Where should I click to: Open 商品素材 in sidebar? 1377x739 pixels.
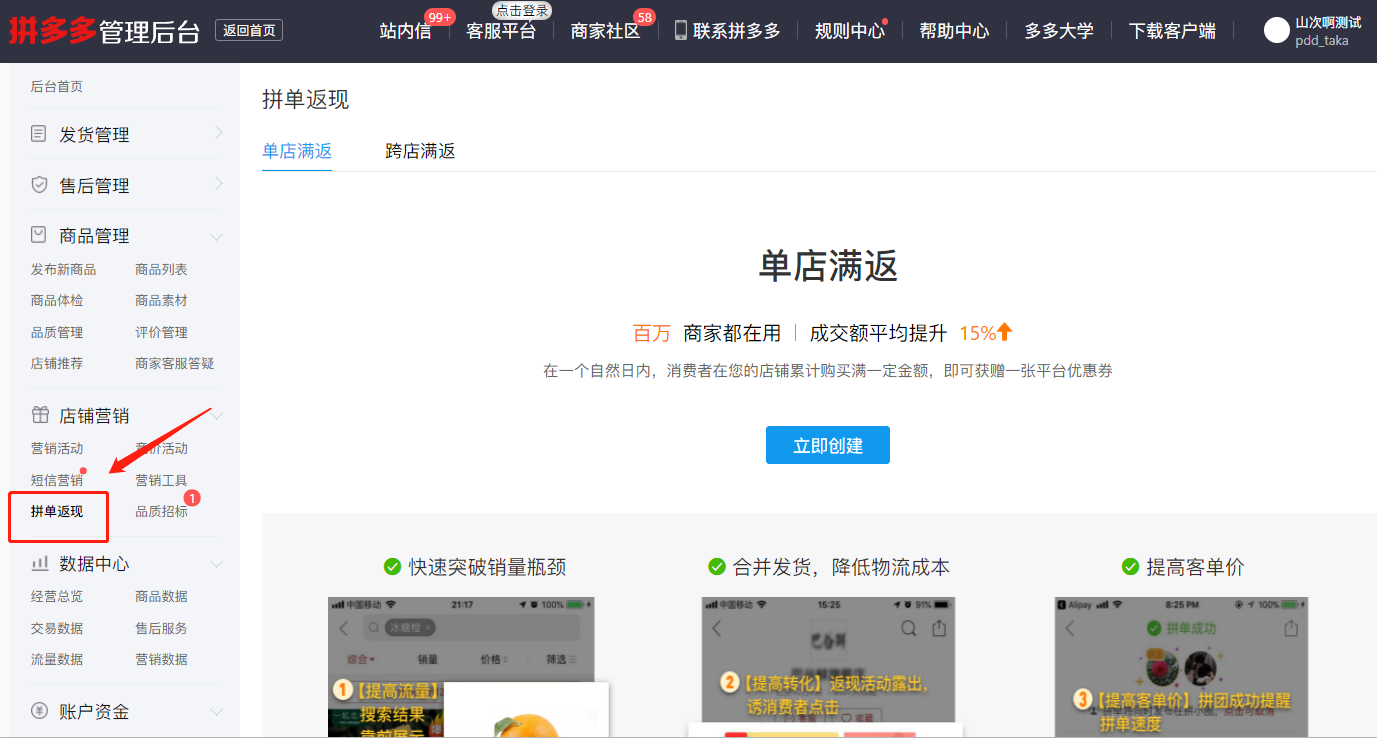click(x=161, y=300)
